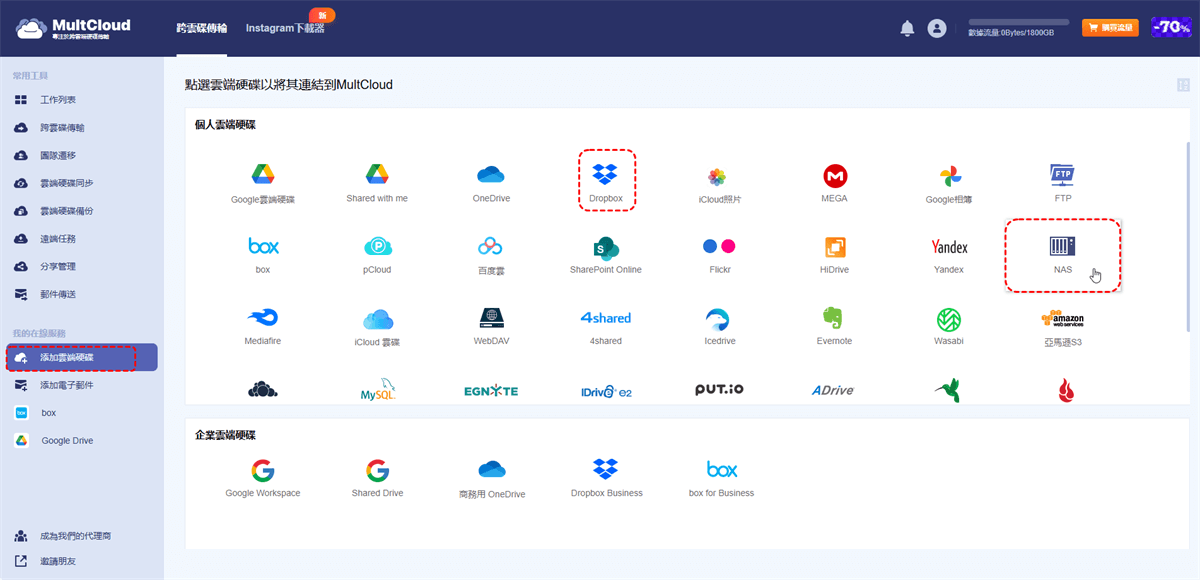Select the ownCloud cloud icon
This screenshot has width=1200, height=580.
[x=263, y=391]
